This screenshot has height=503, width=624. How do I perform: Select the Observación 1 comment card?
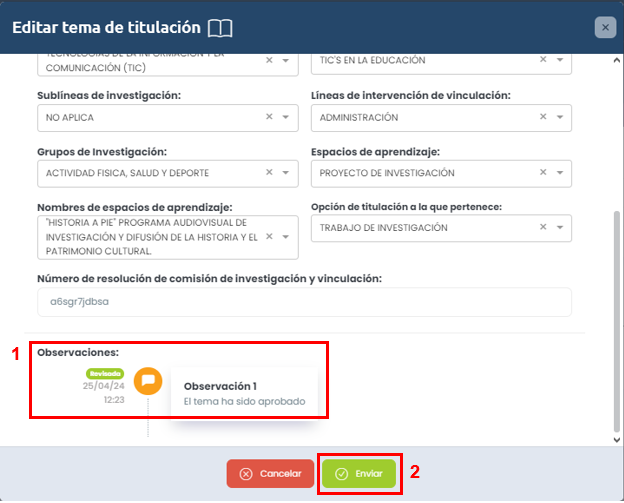coord(244,394)
